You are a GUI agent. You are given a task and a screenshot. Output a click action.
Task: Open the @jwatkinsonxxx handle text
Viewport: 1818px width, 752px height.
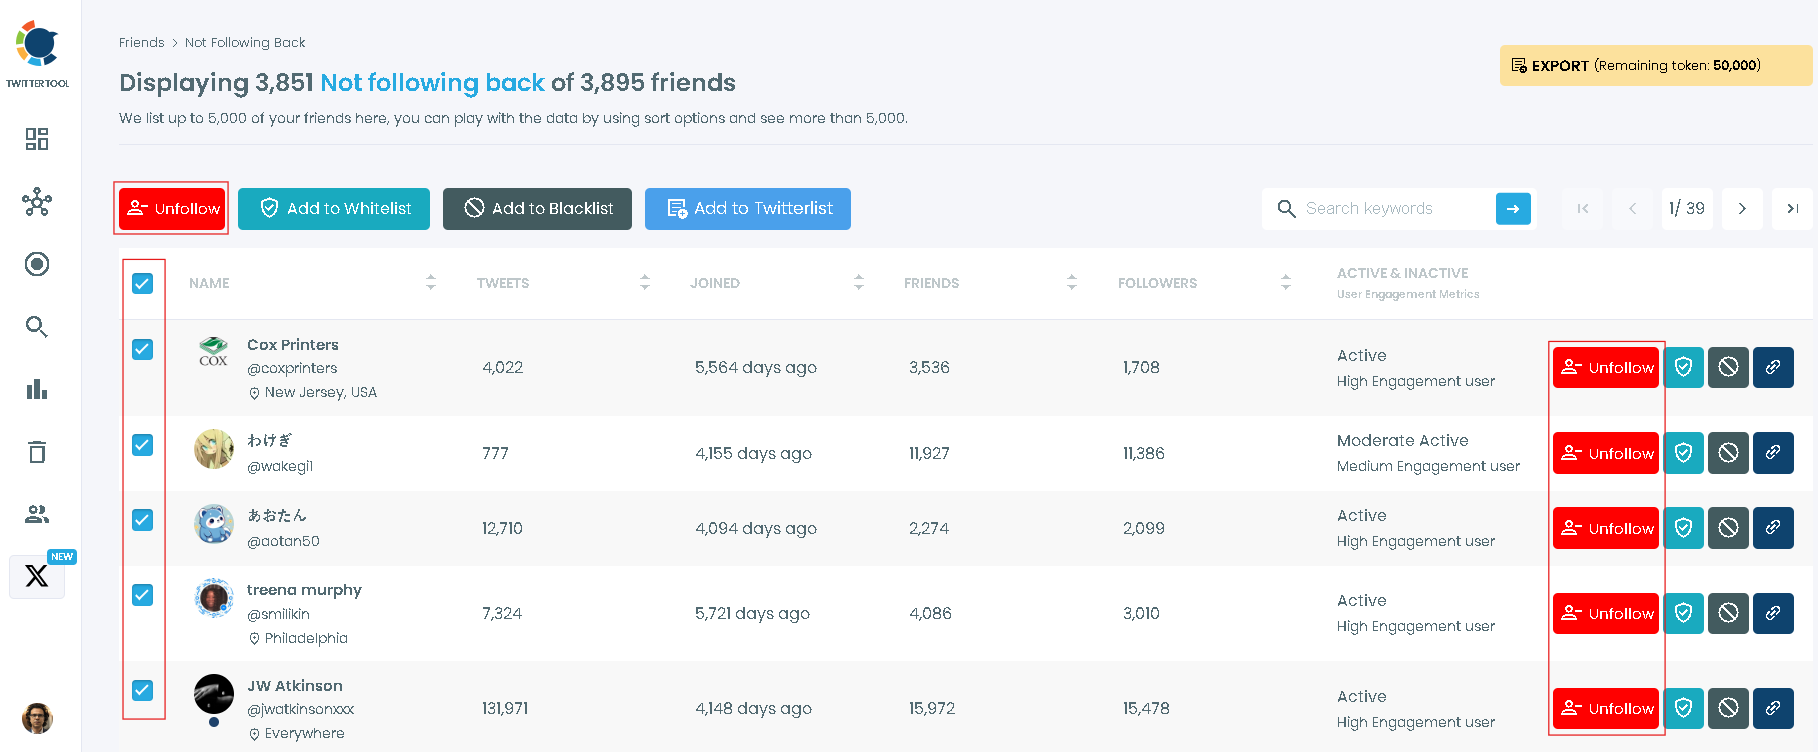pos(300,709)
